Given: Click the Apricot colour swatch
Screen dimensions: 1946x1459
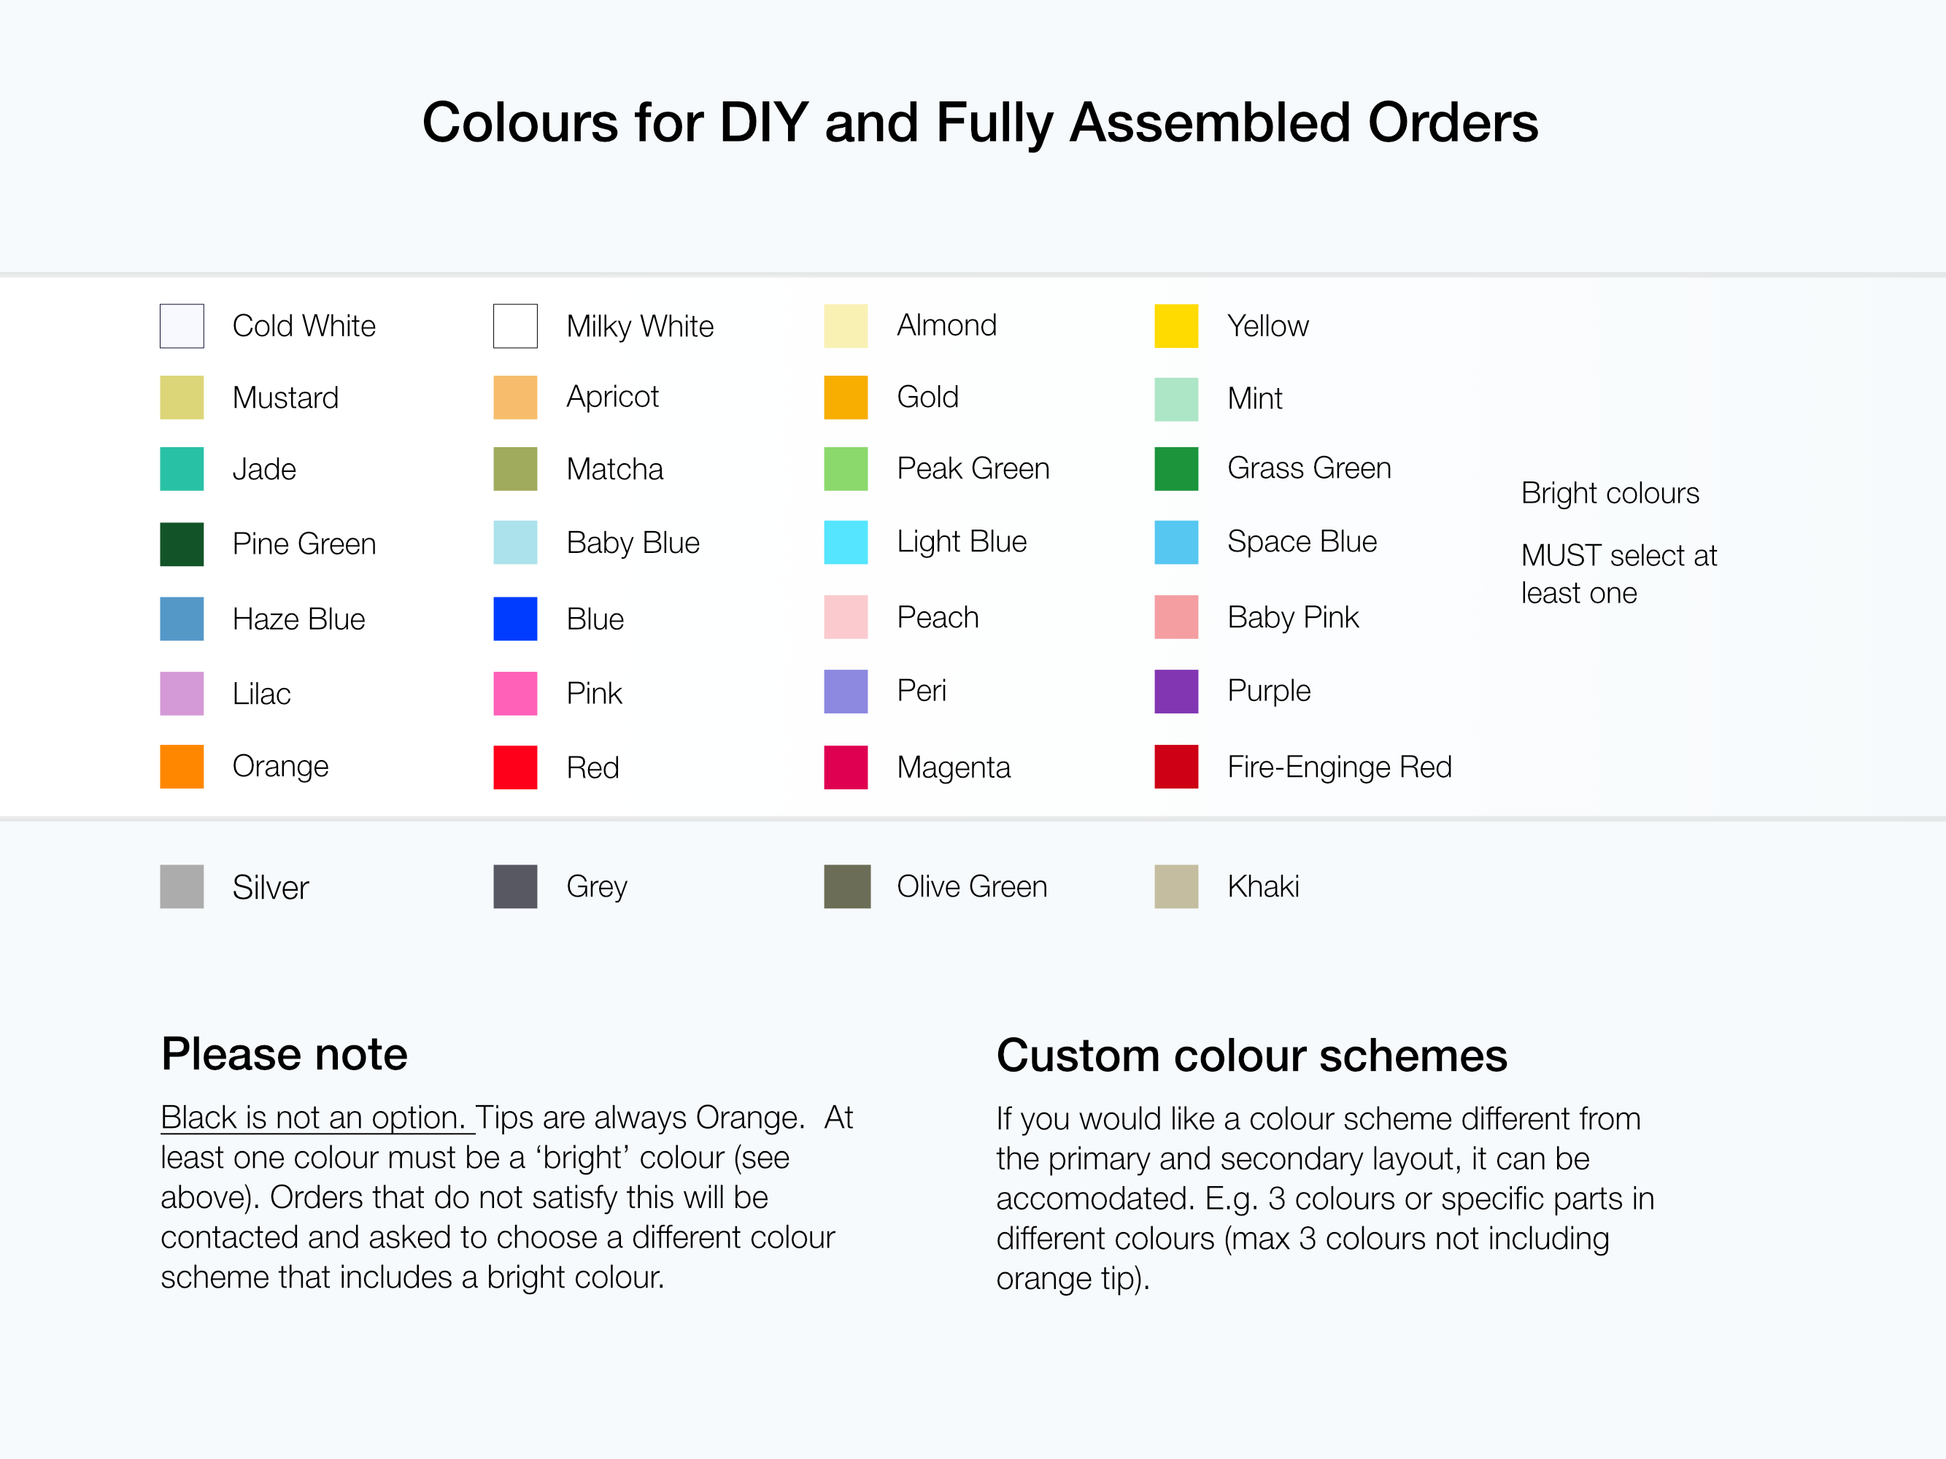Looking at the screenshot, I should [515, 397].
